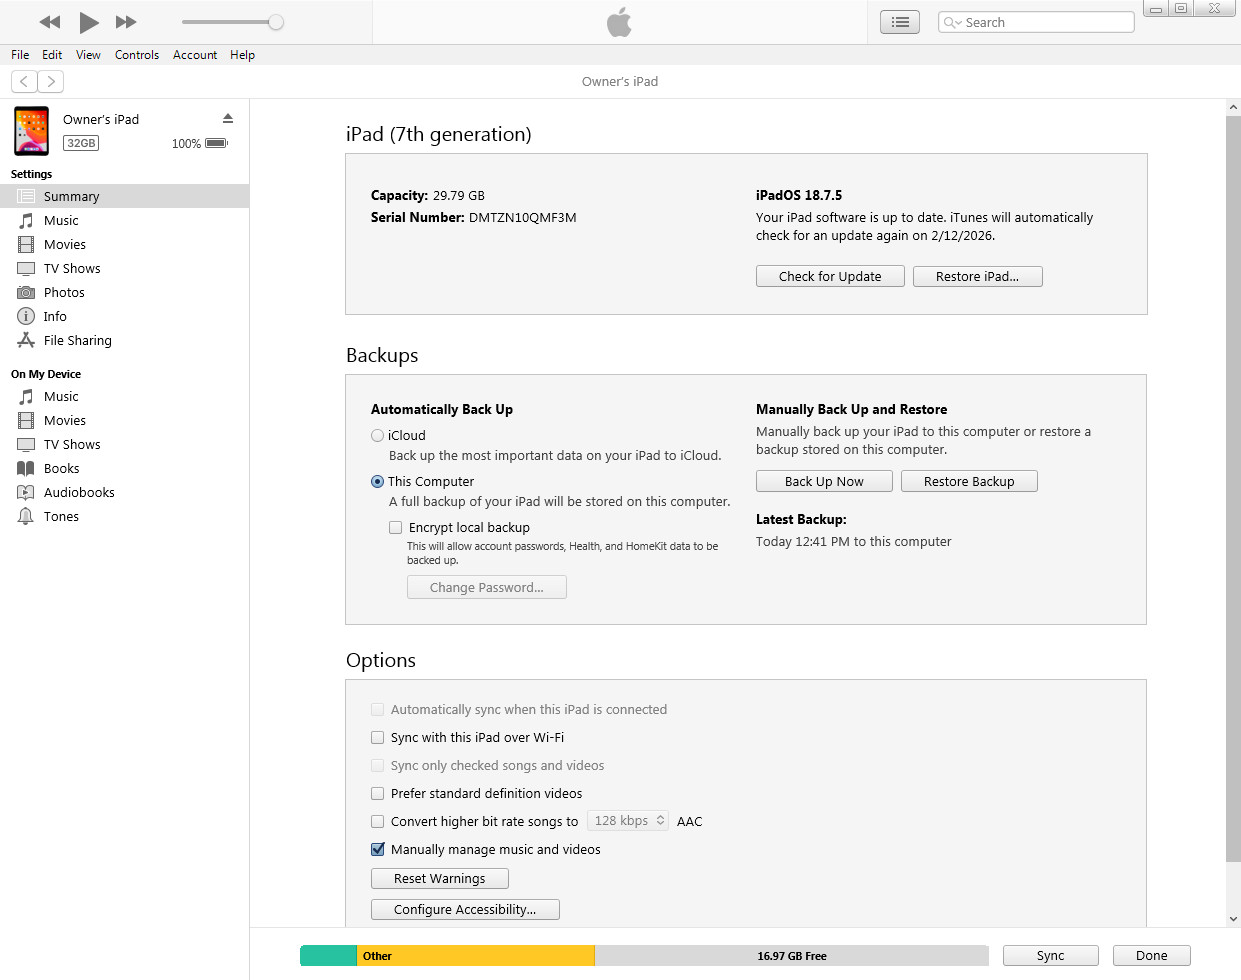This screenshot has height=980, width=1241.
Task: Uncheck Manually manage music and videos
Action: (x=378, y=849)
